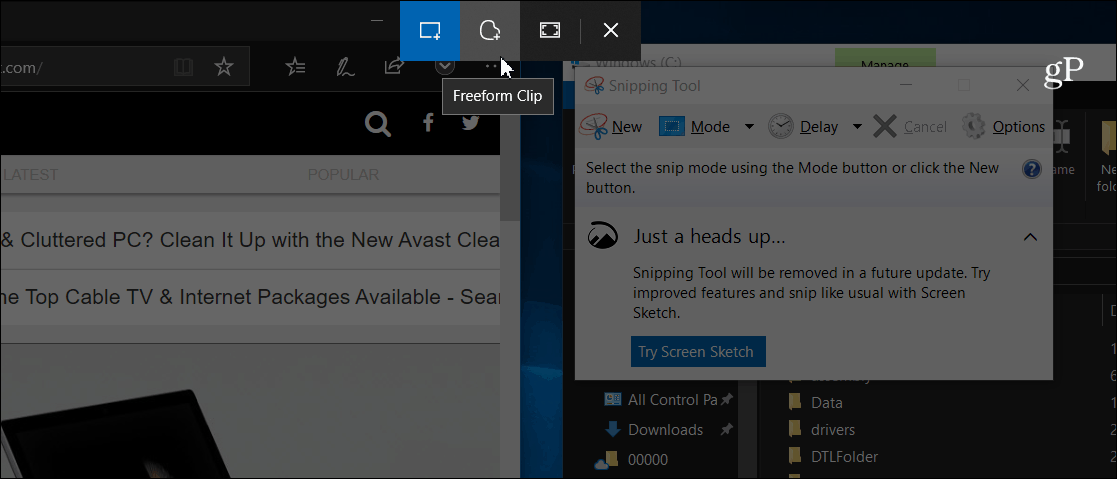Select the Fullscreen Clip mode
The image size is (1117, 479).
point(549,31)
